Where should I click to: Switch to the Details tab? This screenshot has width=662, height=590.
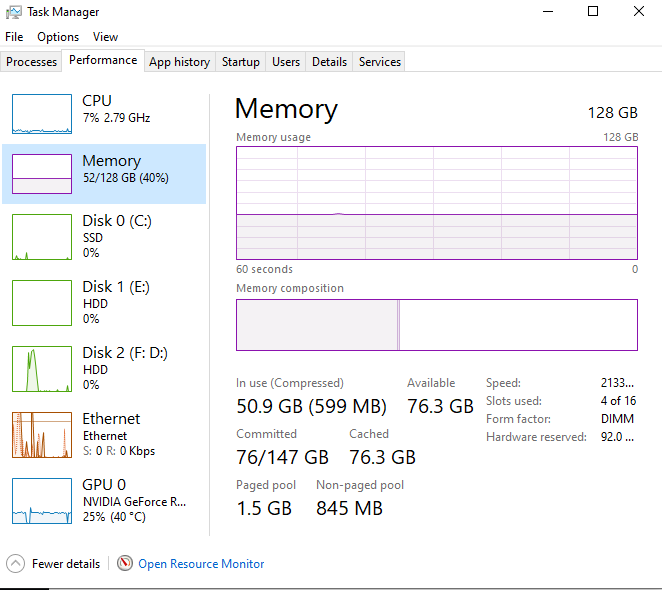click(x=329, y=62)
